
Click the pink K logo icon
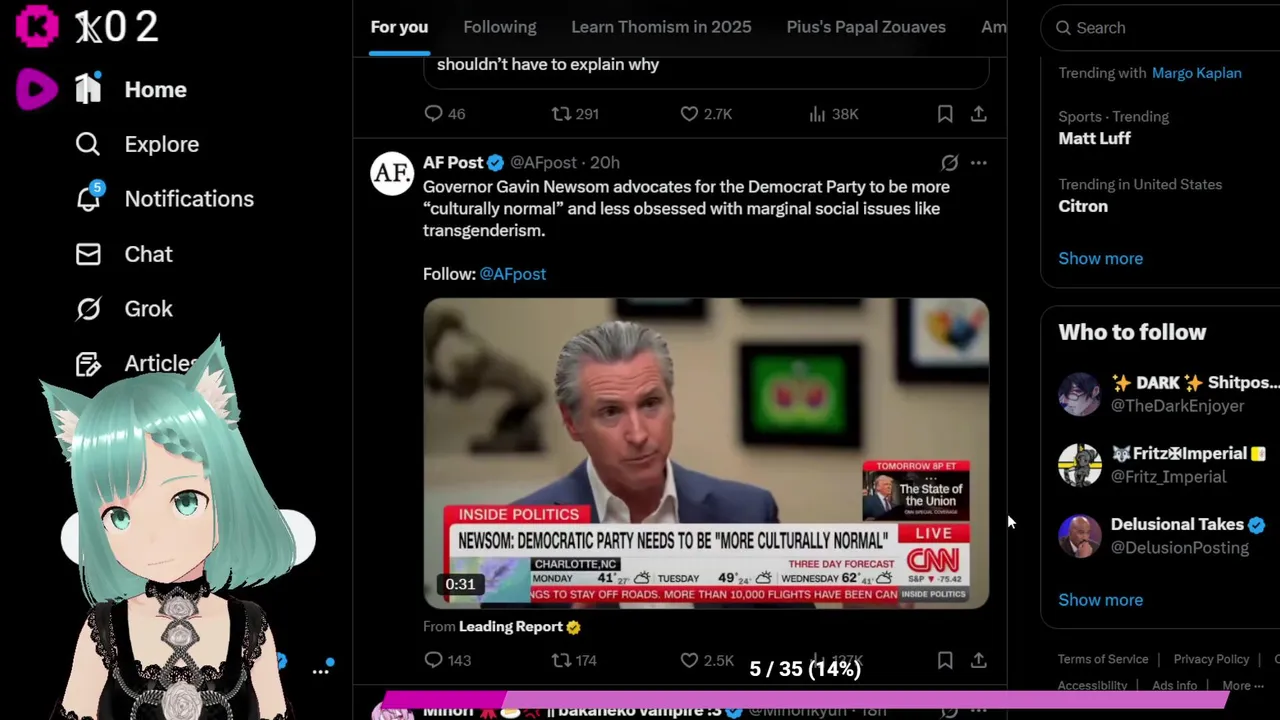point(37,25)
